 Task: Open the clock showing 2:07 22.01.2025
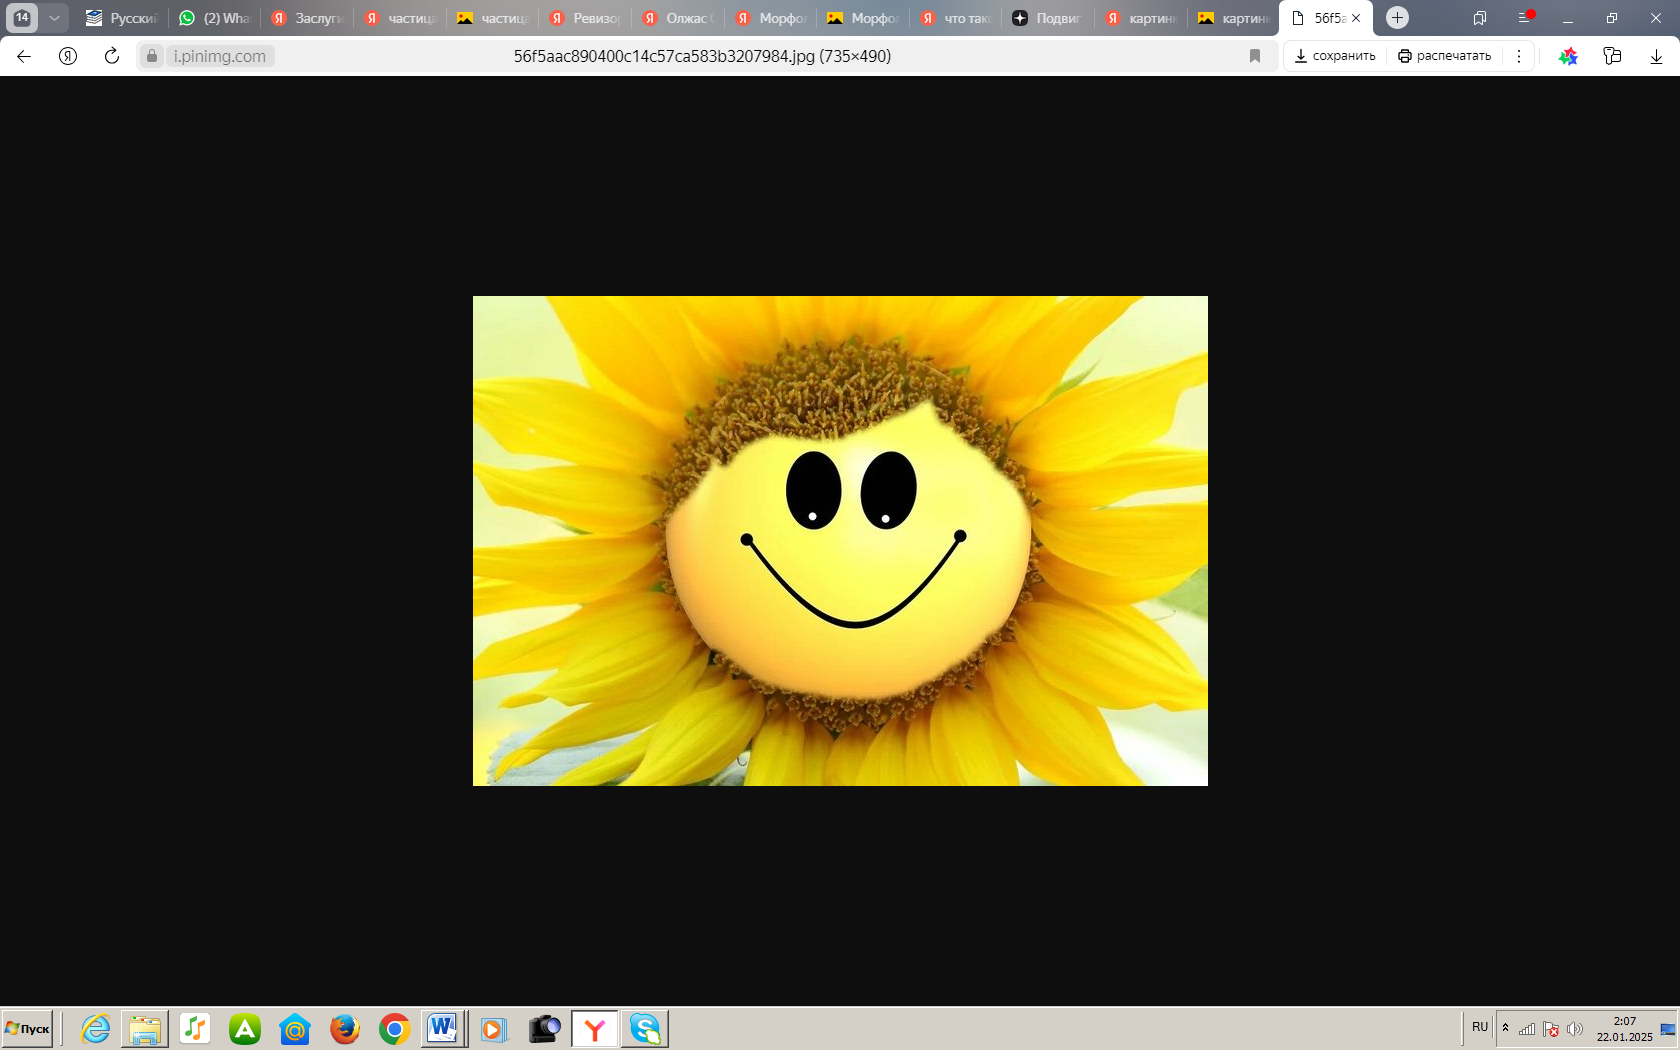[1624, 1029]
